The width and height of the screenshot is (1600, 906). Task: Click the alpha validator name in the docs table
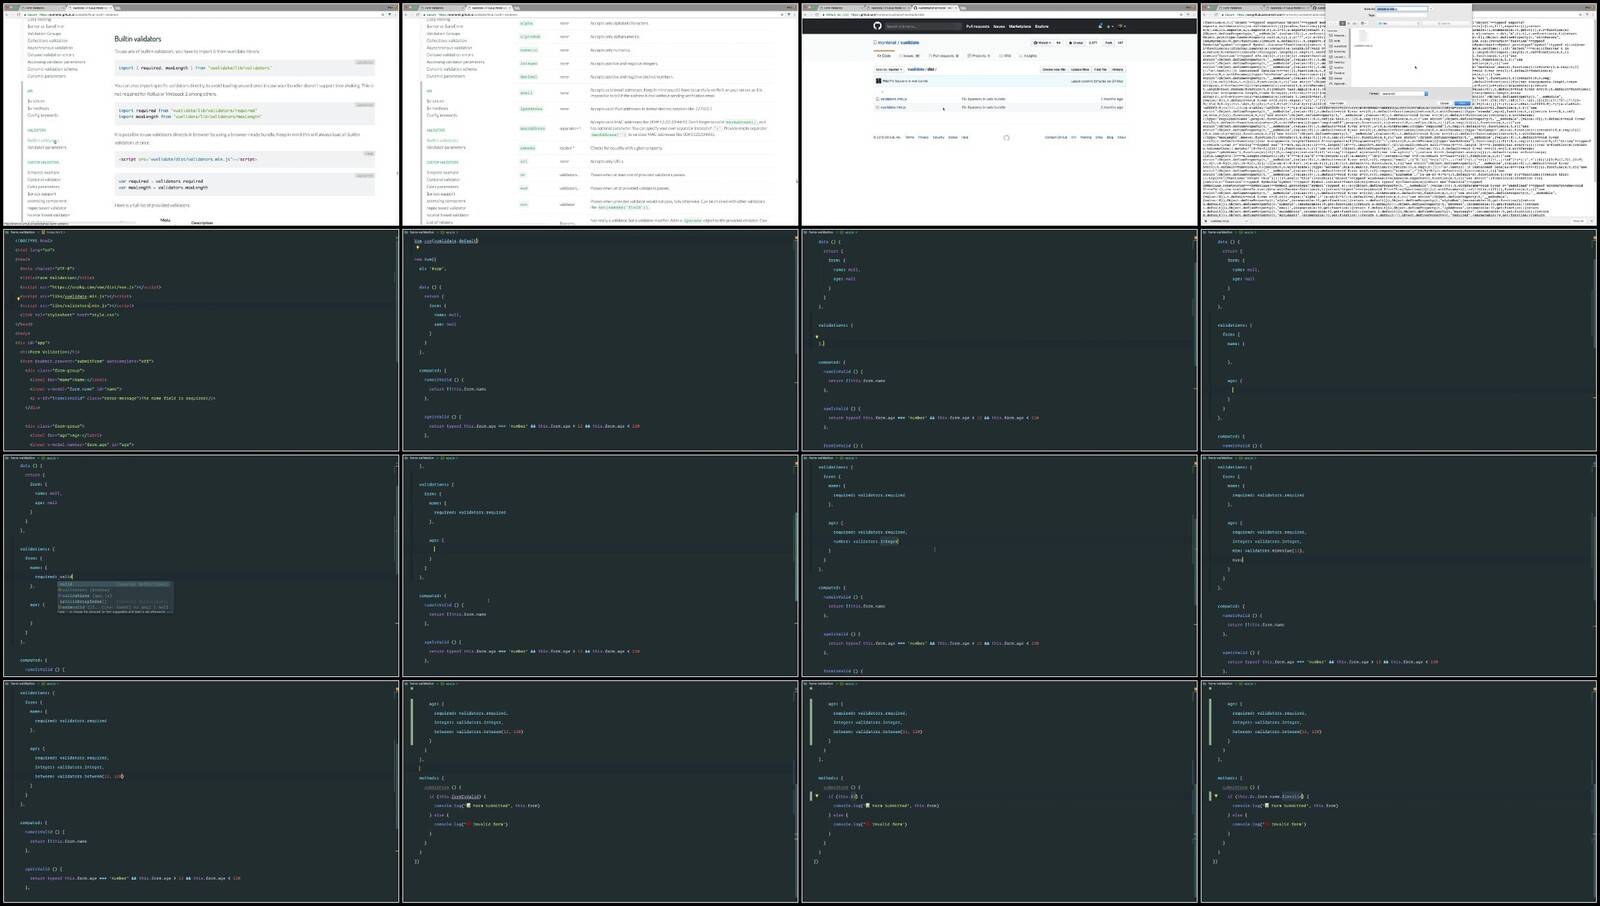tap(526, 23)
